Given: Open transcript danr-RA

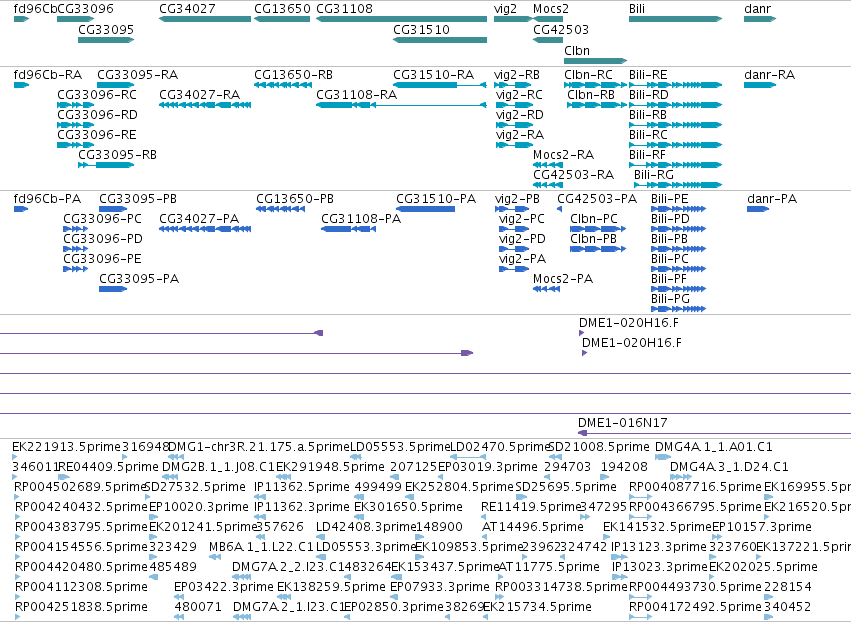Looking at the screenshot, I should pos(760,85).
